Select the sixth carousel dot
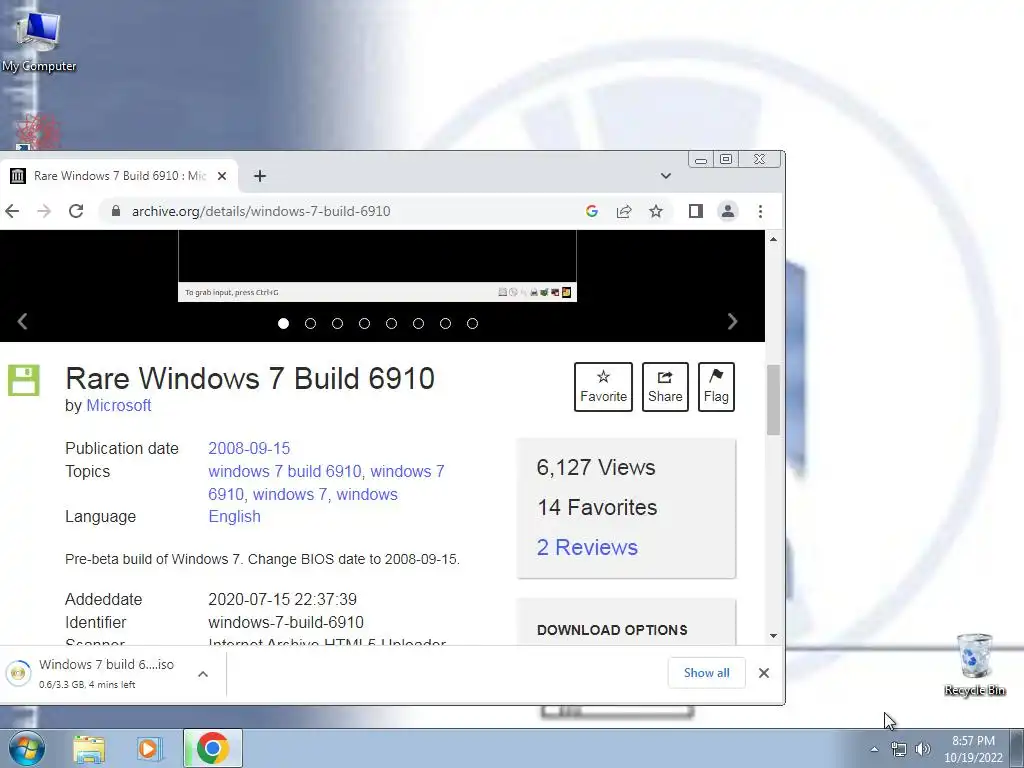This screenshot has height=768, width=1024. coord(419,323)
